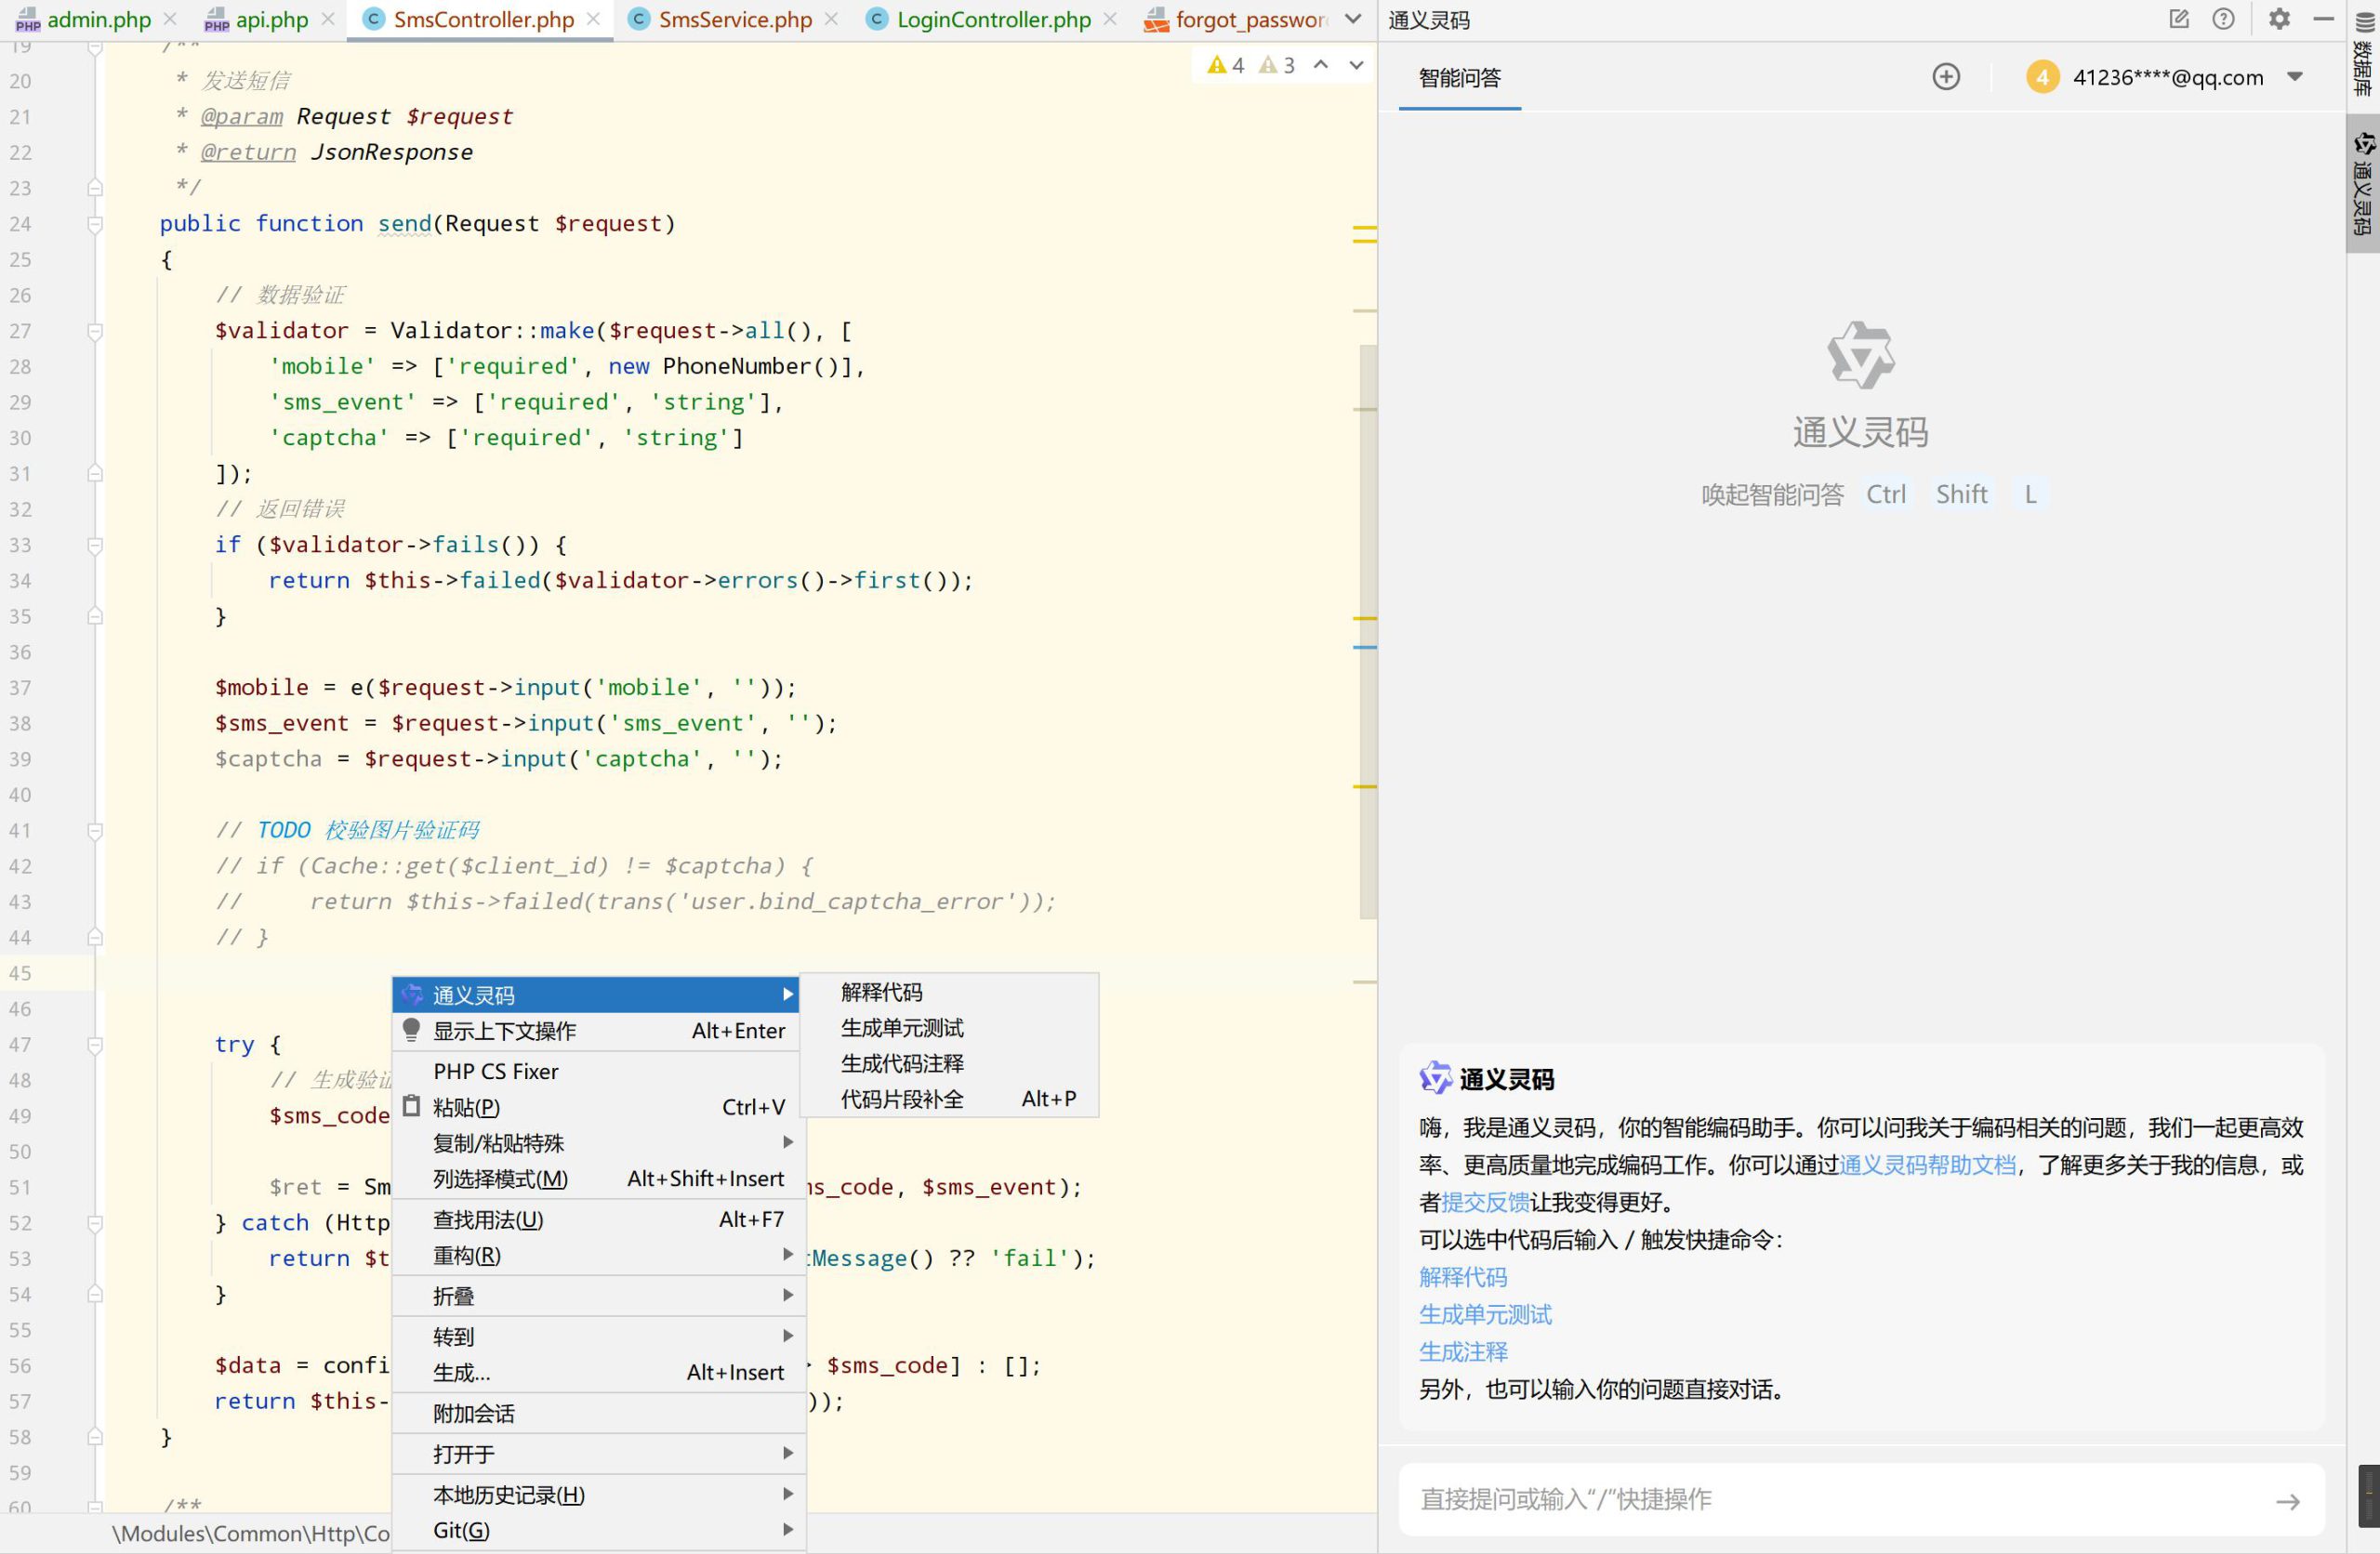2380x1554 pixels.
Task: Click the send arrow in chat input
Action: click(x=2287, y=1501)
